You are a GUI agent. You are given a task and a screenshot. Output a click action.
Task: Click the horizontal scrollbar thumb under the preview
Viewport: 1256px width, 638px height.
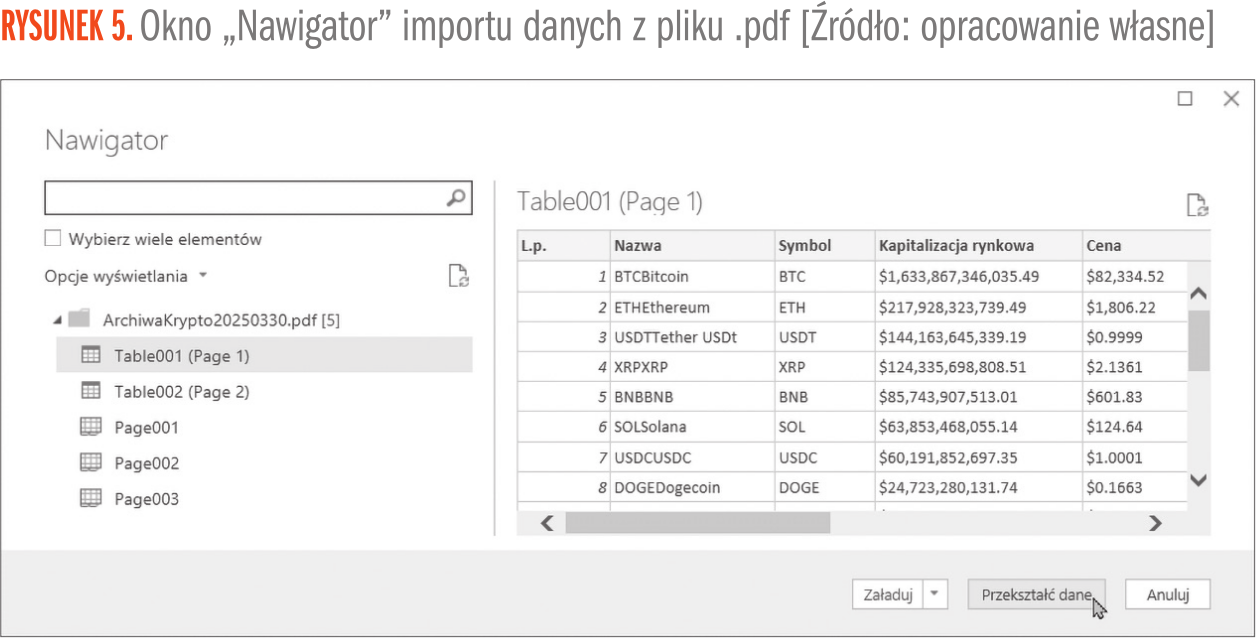(x=697, y=522)
